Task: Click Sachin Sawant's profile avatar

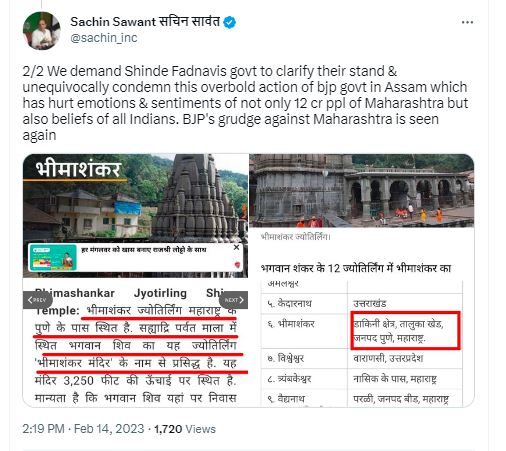Action: tap(41, 31)
